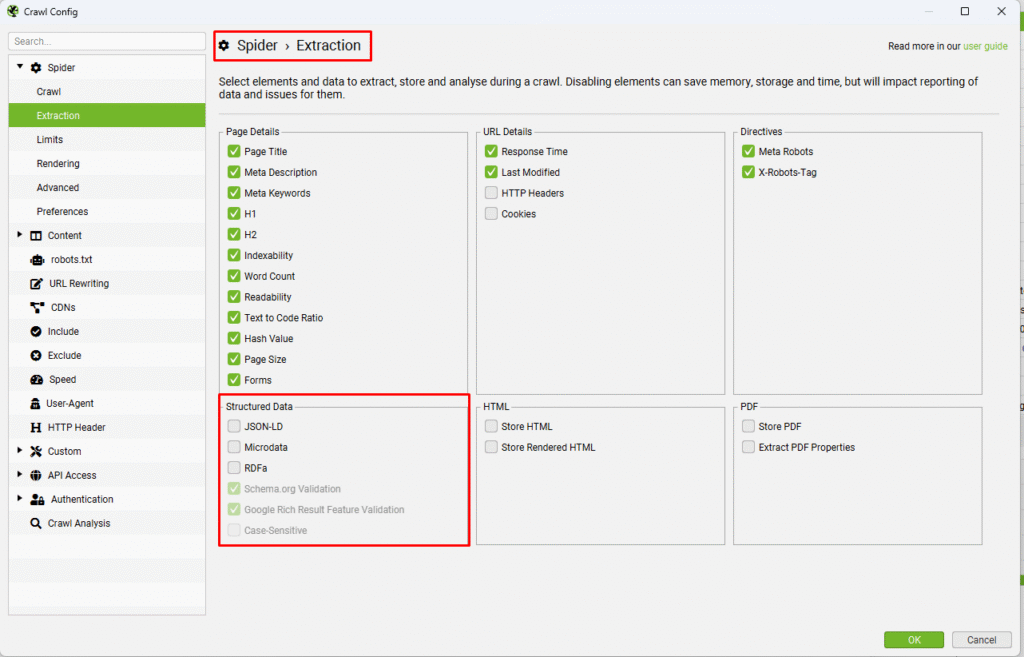Image resolution: width=1024 pixels, height=657 pixels.
Task: Click the URL Rewriting edit icon
Action: point(37,284)
